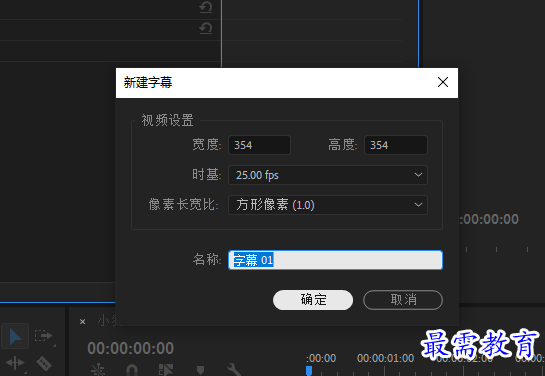Reset the second parameter with its reset arrow

206,28
